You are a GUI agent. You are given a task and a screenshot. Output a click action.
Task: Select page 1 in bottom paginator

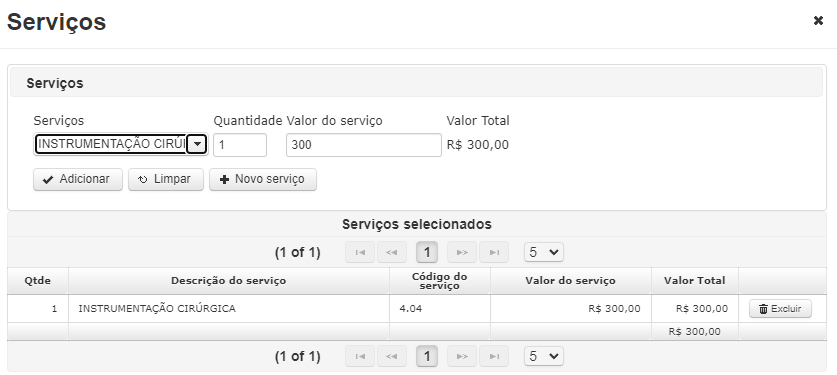[x=427, y=356]
